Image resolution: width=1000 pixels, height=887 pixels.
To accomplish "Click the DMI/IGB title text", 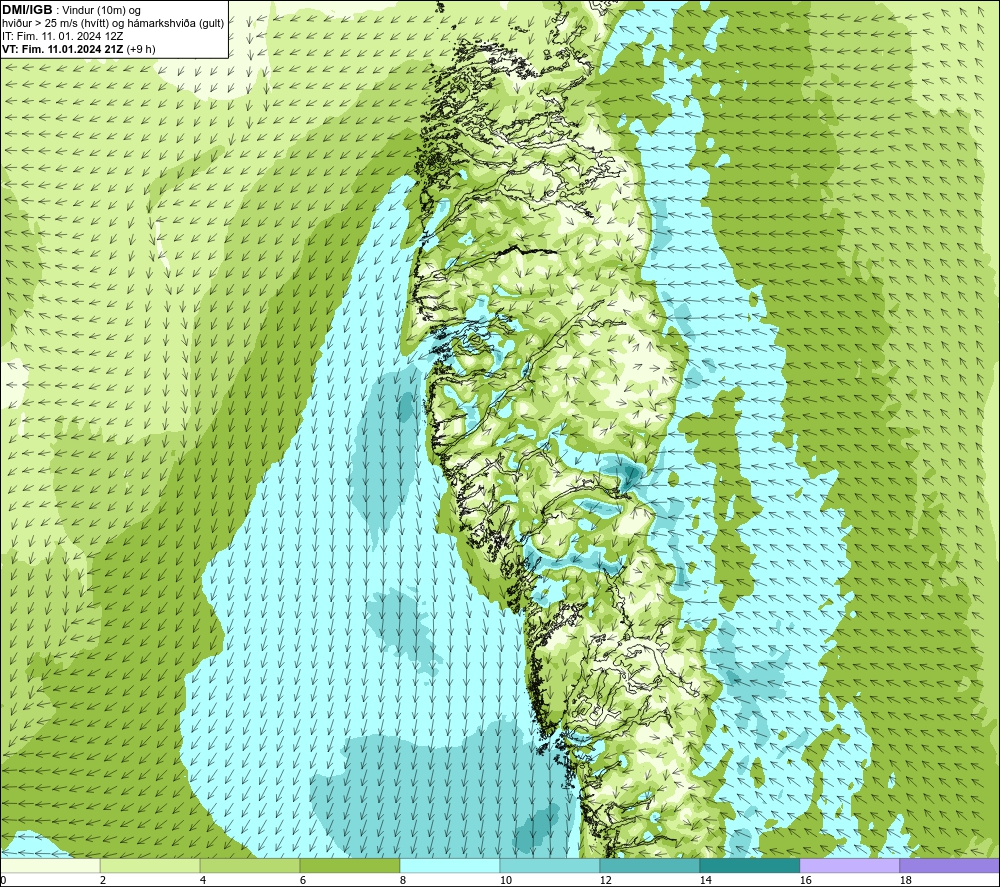I will [27, 10].
